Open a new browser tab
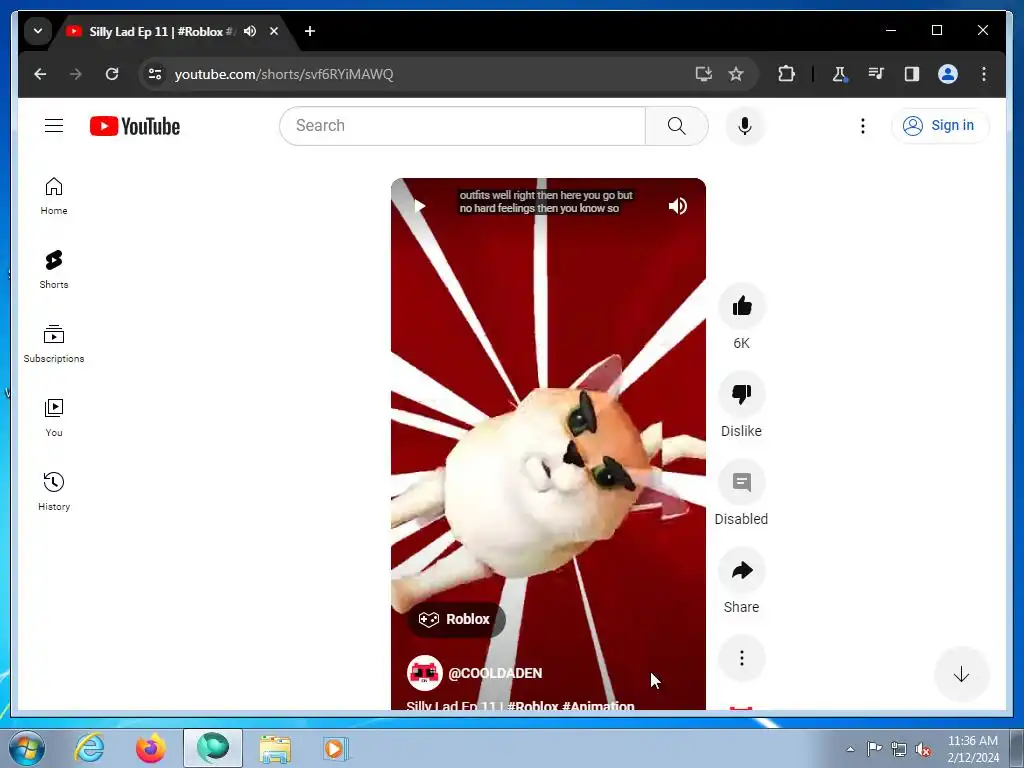1024x768 pixels. [x=310, y=31]
